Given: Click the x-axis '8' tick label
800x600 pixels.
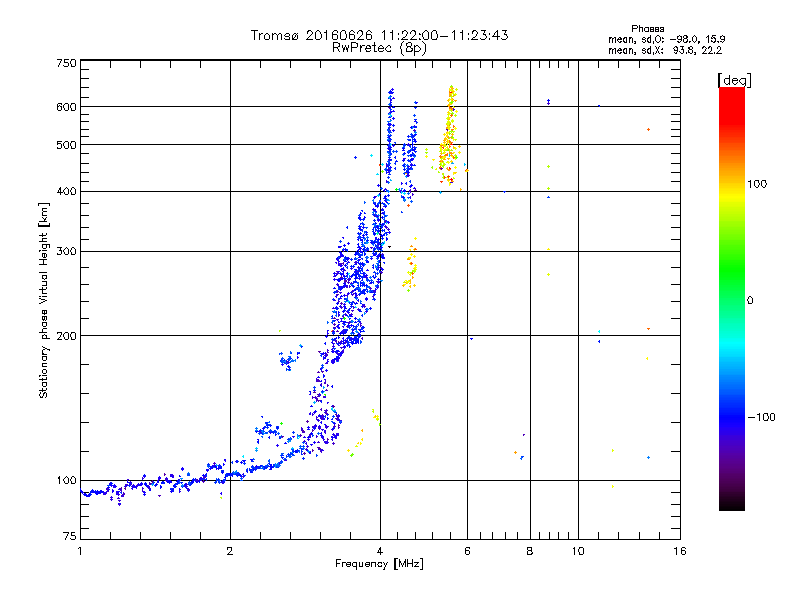Looking at the screenshot, I should [530, 551].
